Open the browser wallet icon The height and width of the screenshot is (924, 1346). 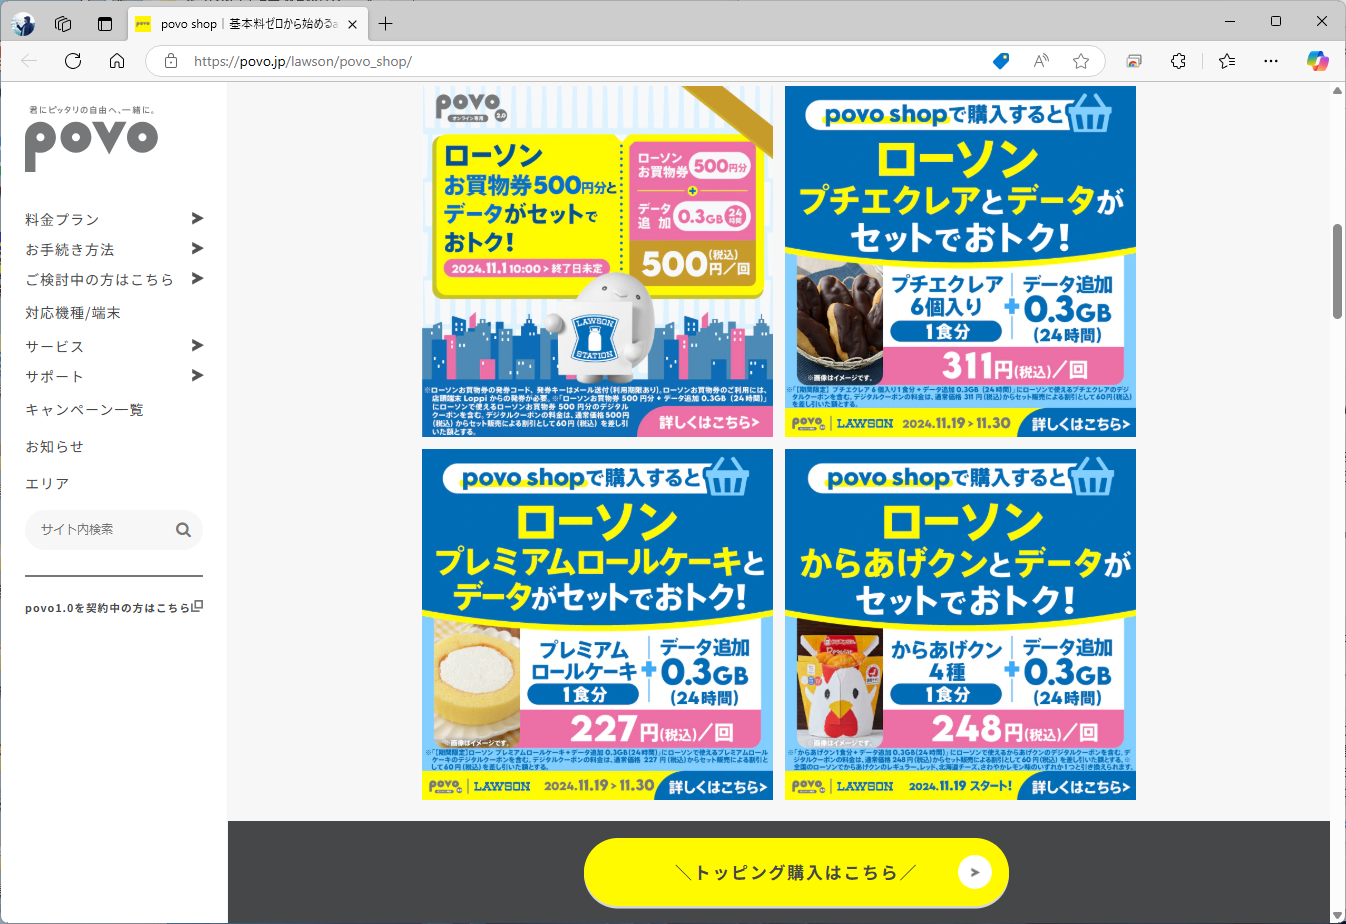click(1134, 61)
